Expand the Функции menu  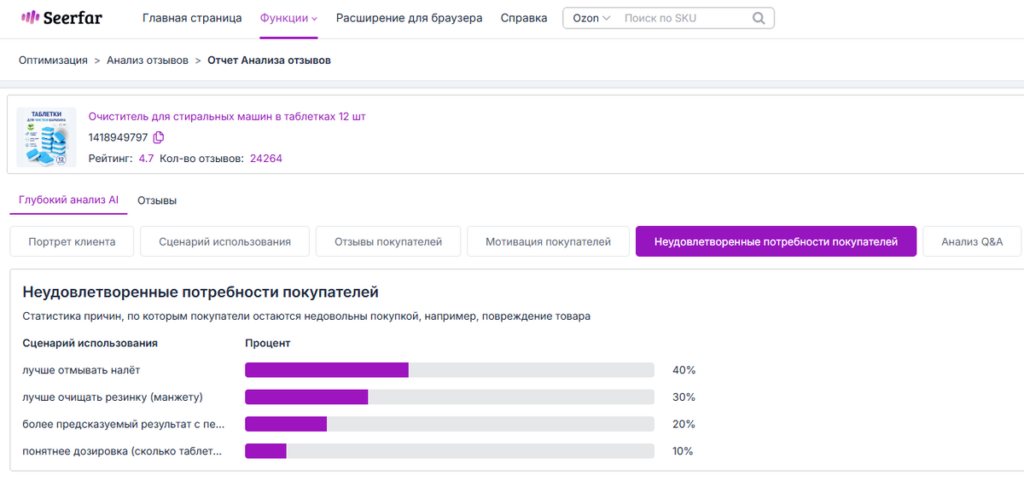coord(288,18)
